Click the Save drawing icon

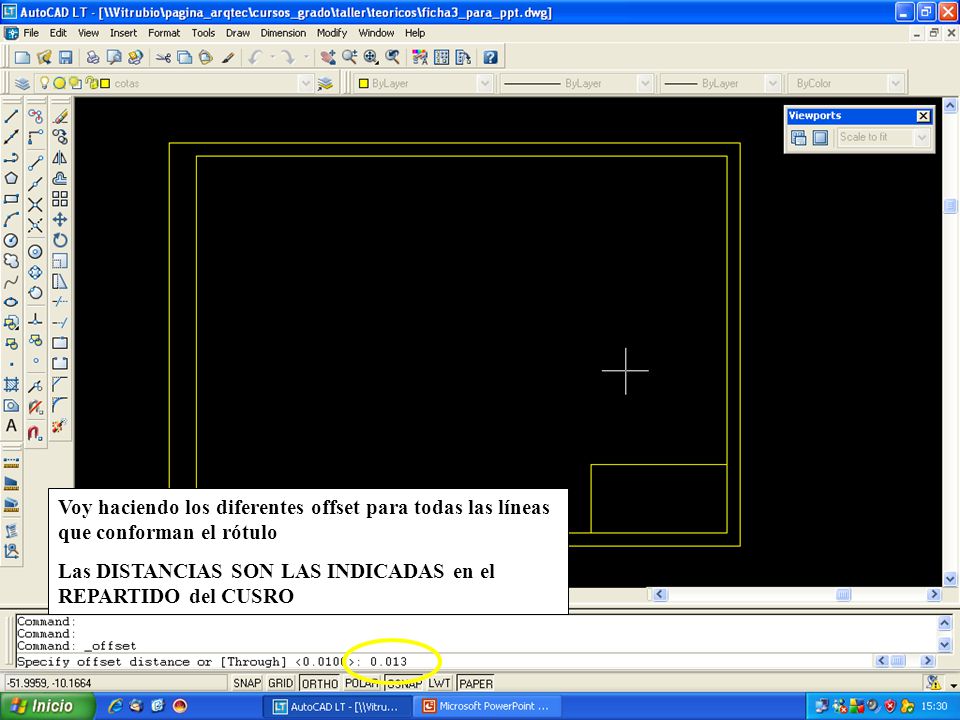(x=66, y=58)
